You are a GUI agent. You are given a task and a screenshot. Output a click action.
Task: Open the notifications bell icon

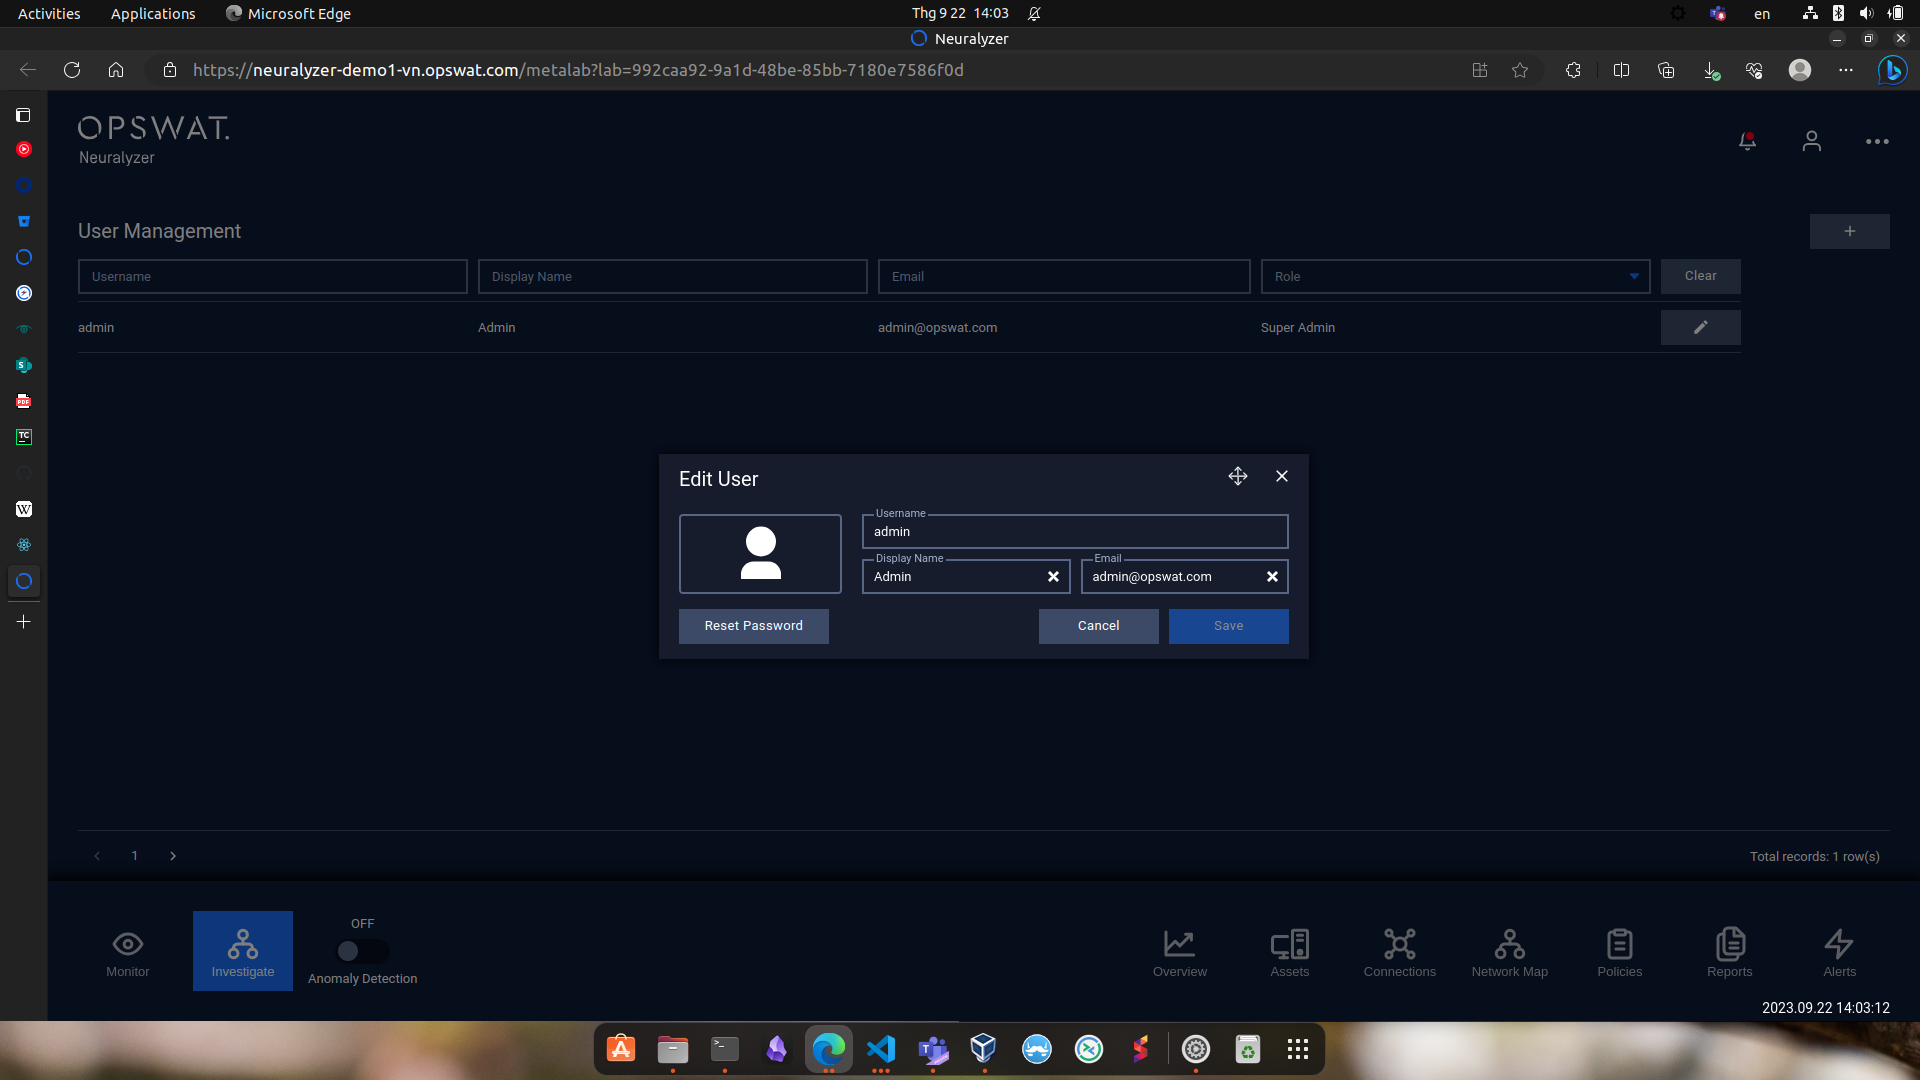[x=1747, y=141]
